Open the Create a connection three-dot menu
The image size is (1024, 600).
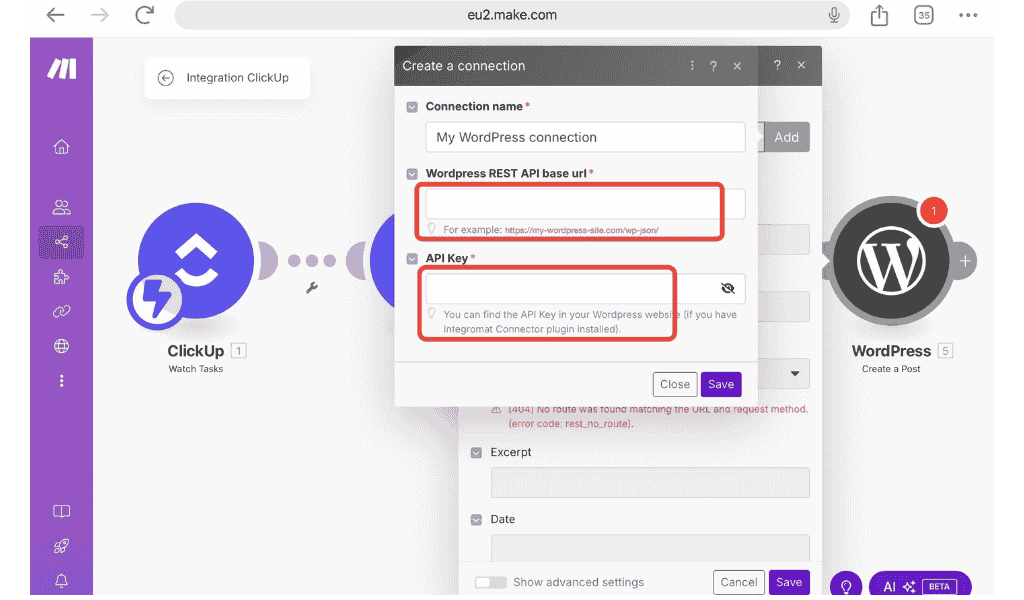tap(692, 66)
